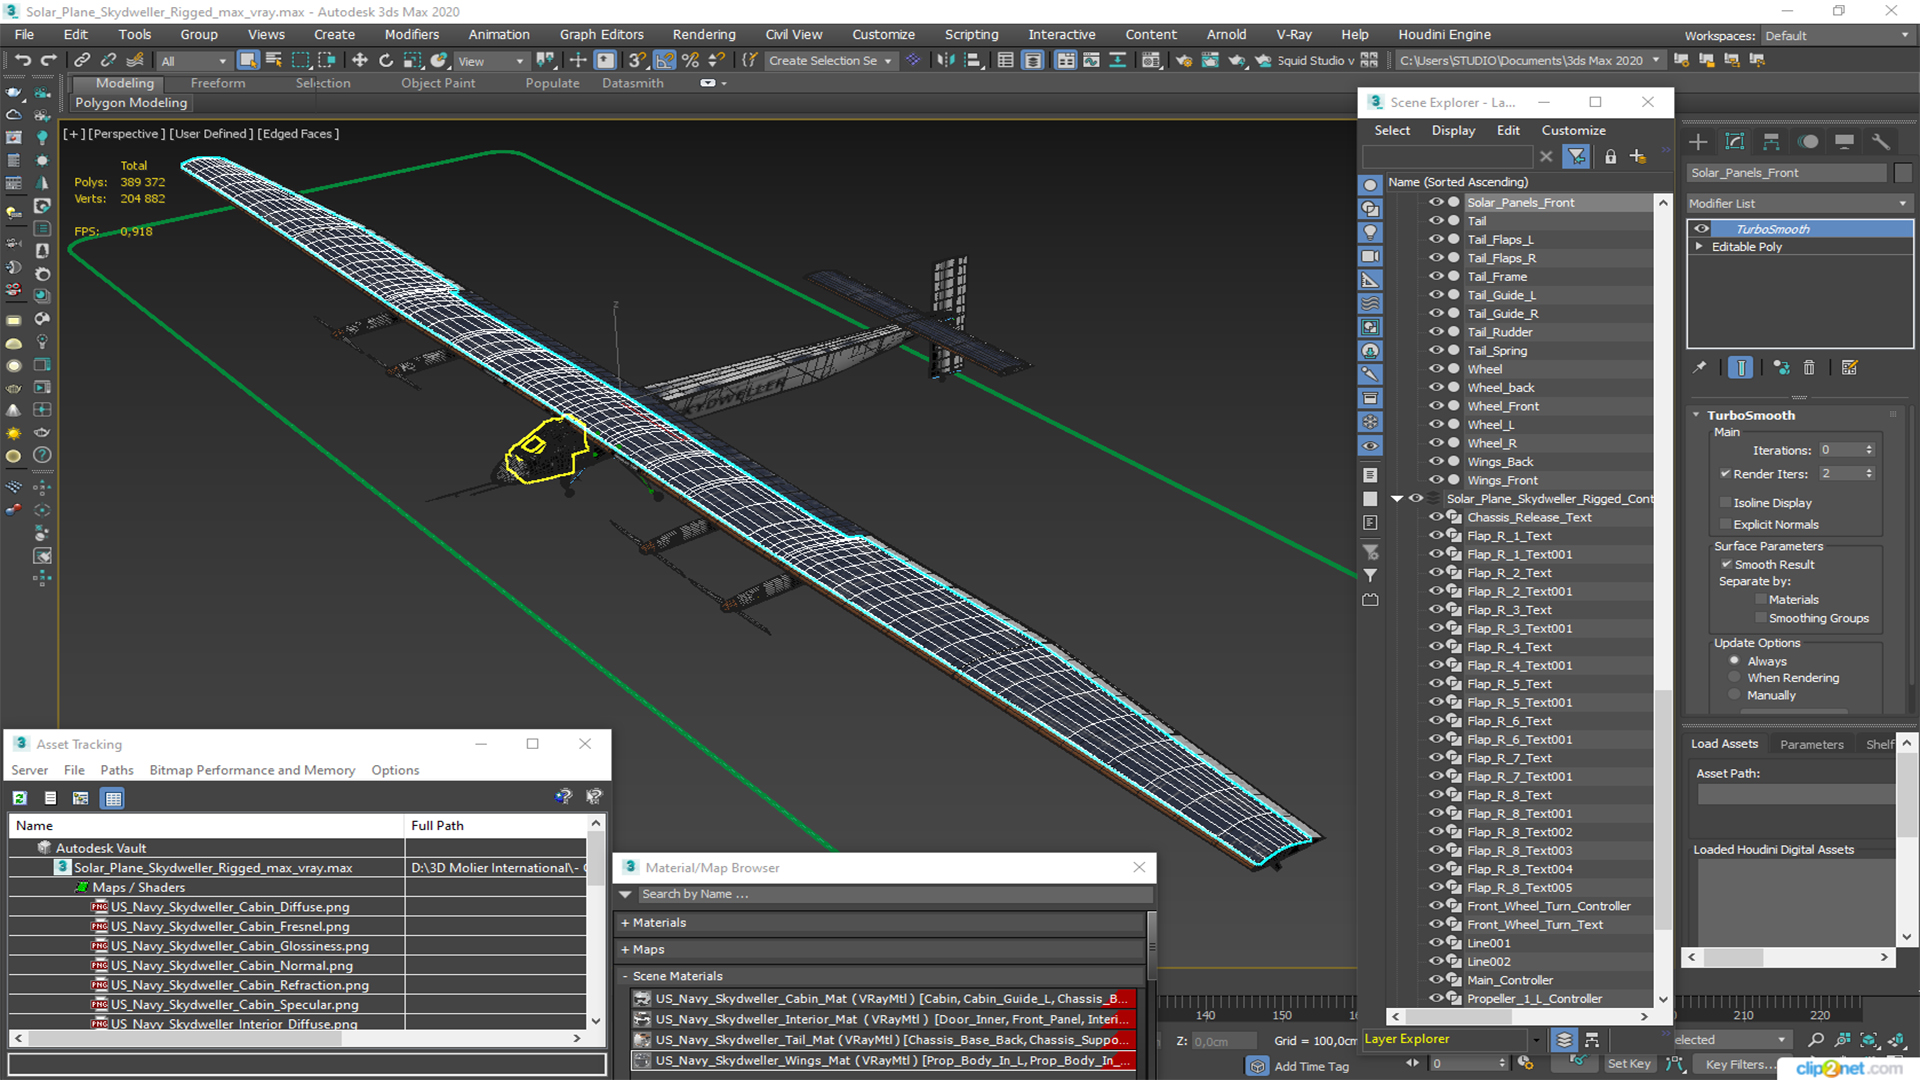The height and width of the screenshot is (1080, 1920).
Task: Select the When Rendering update option
Action: [x=1734, y=677]
